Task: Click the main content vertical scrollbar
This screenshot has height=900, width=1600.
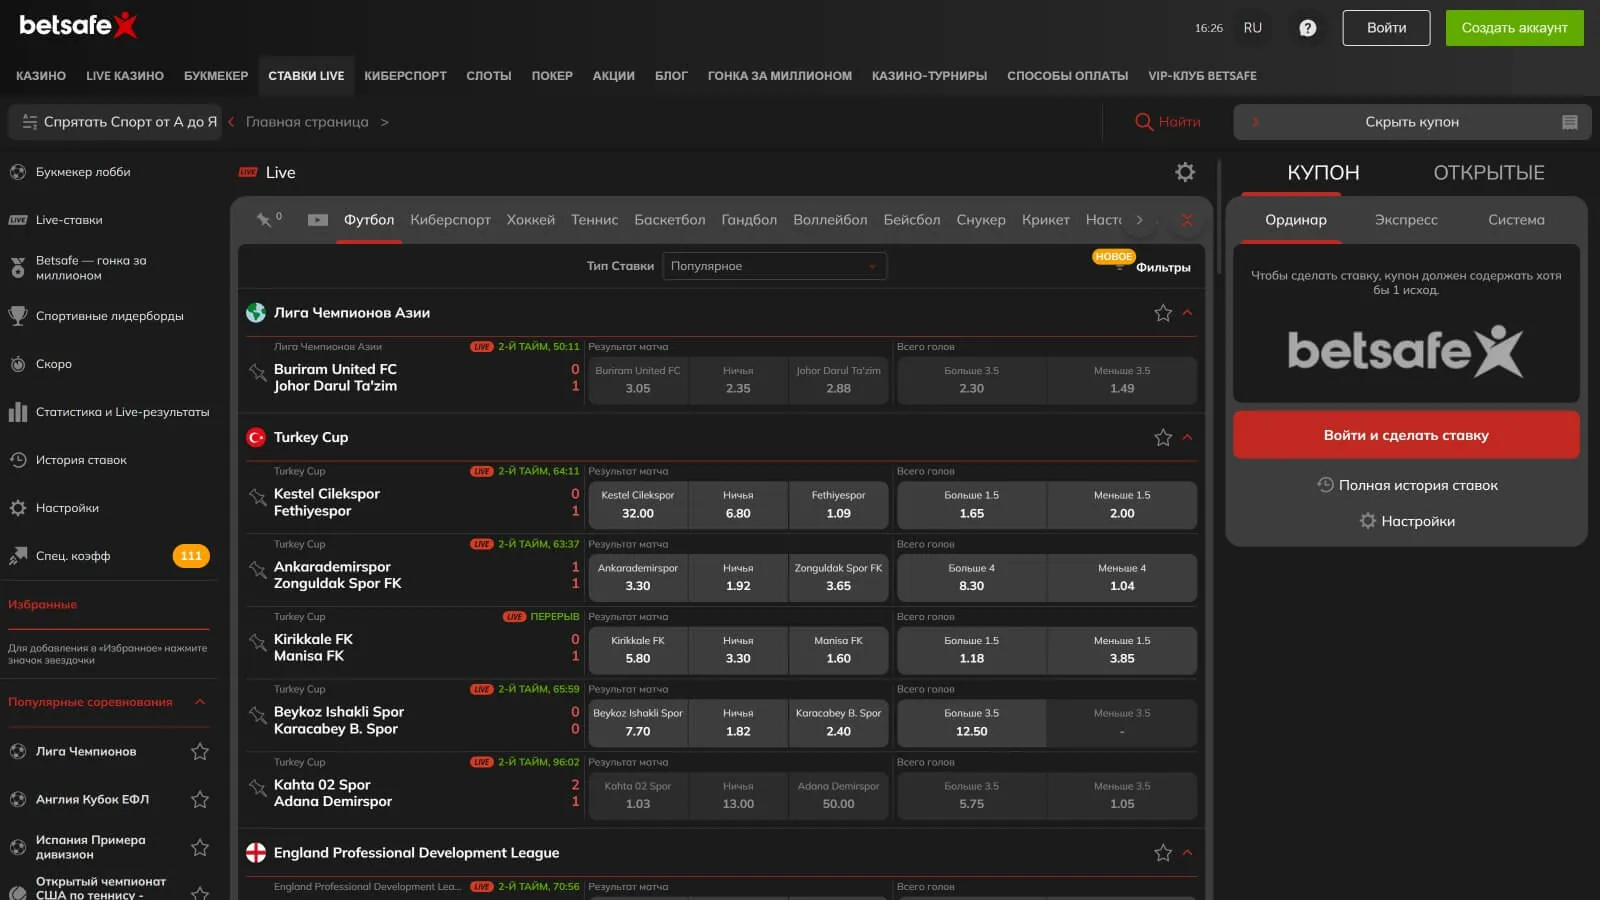Action: coord(1218,215)
